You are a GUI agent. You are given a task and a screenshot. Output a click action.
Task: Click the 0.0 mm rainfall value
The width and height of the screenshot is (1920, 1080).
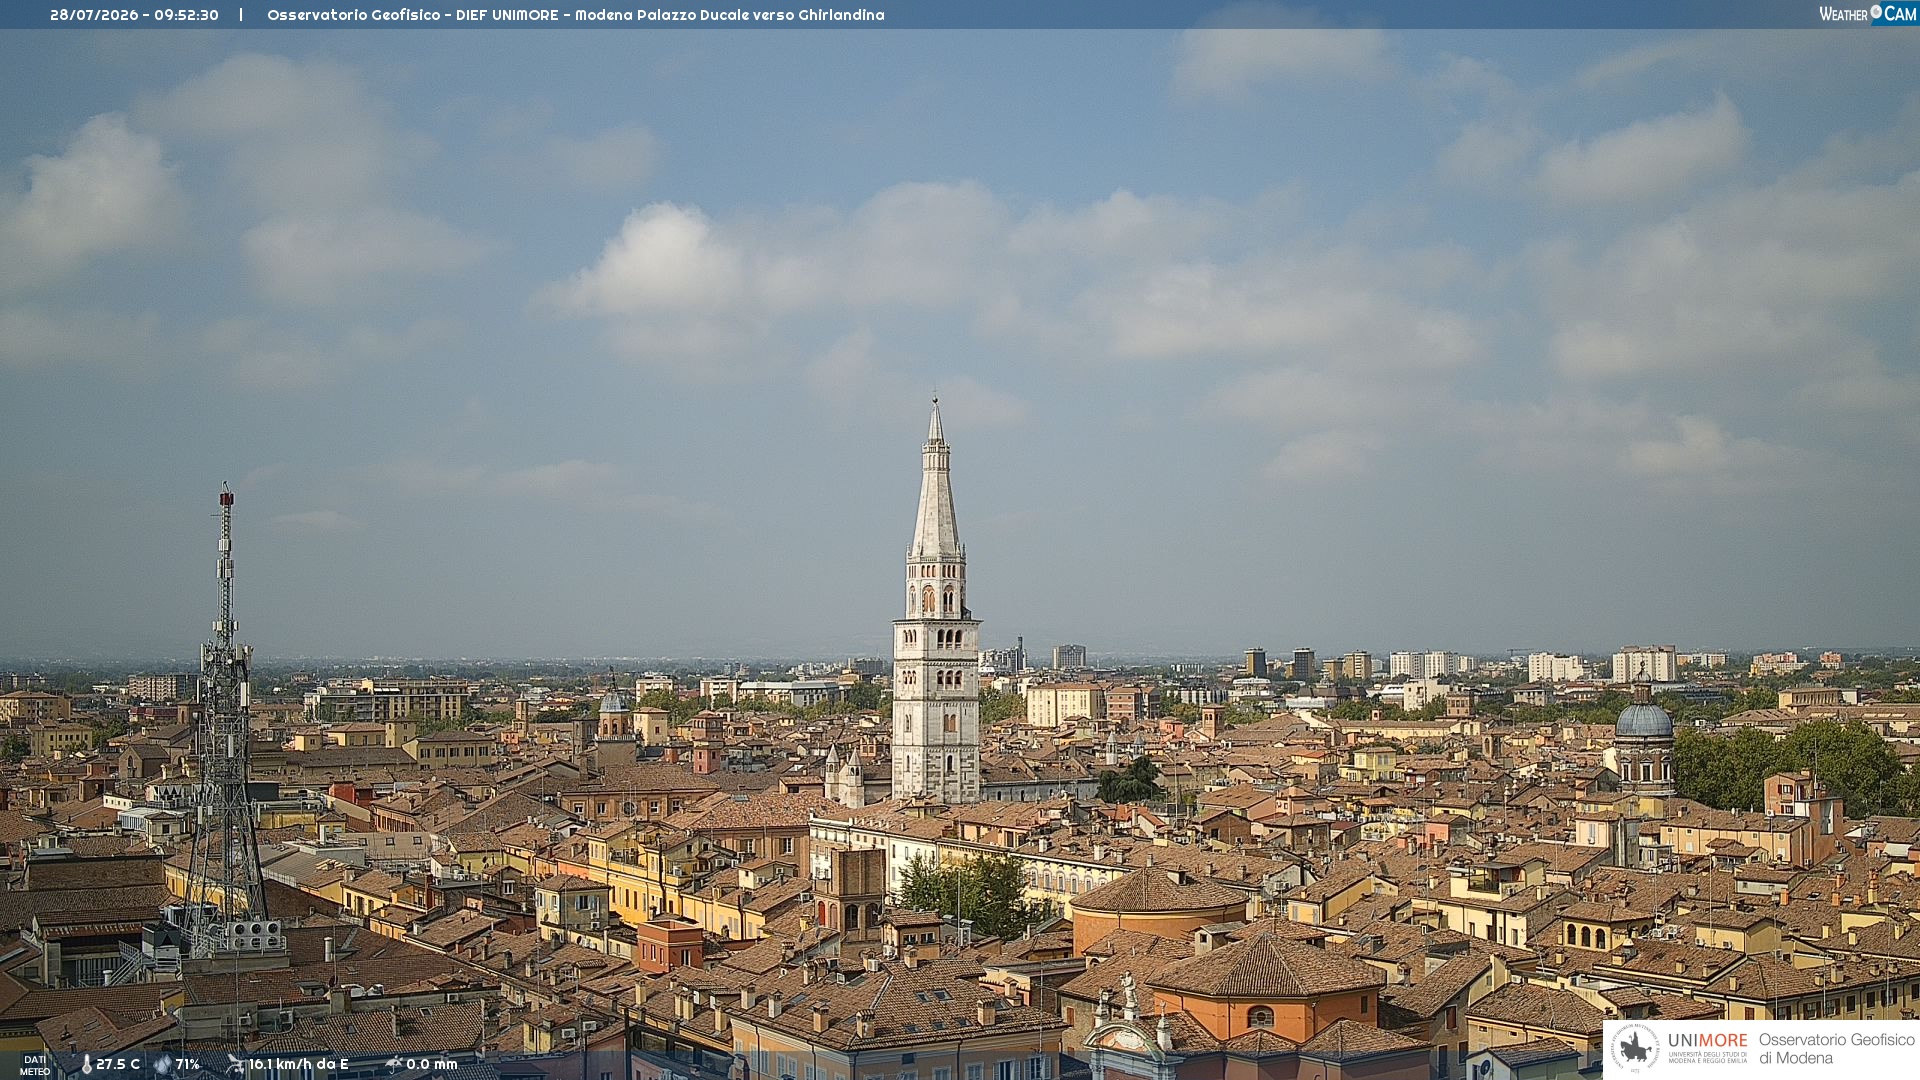(x=432, y=1064)
